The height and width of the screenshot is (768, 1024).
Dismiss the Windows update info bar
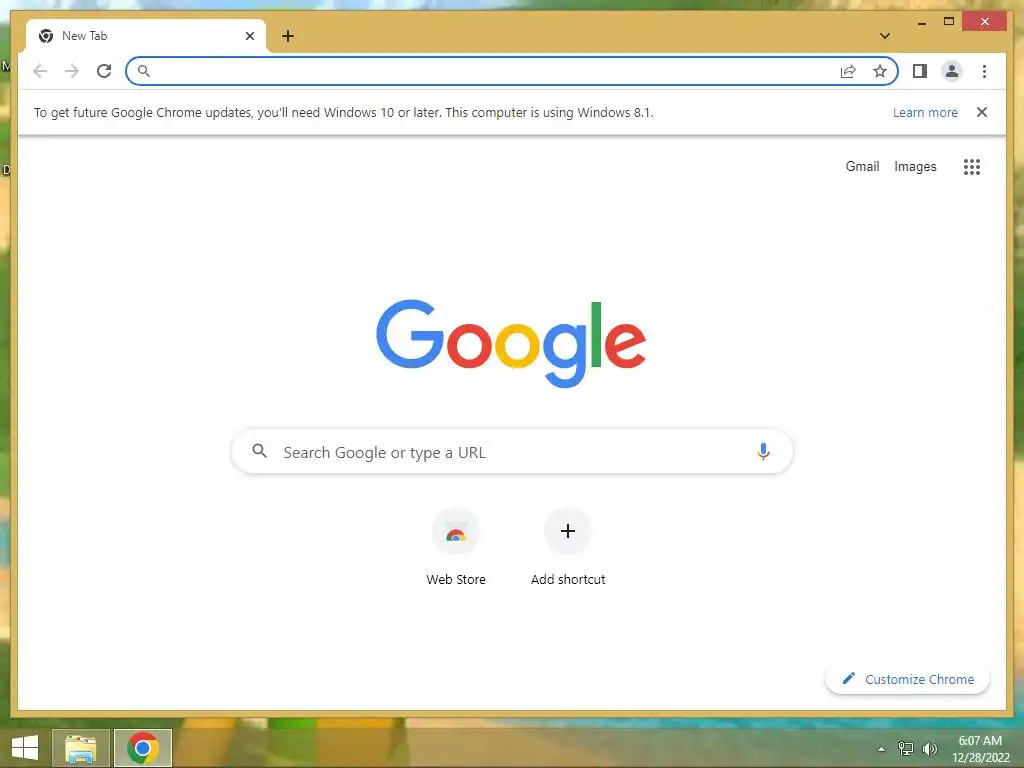click(x=982, y=112)
